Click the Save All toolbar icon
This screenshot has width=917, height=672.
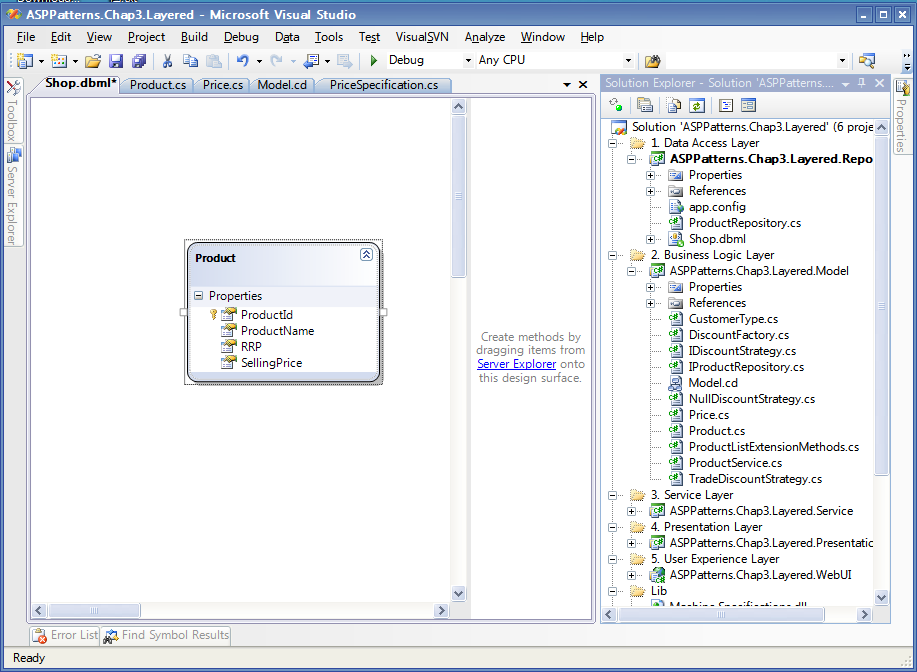pyautogui.click(x=137, y=61)
